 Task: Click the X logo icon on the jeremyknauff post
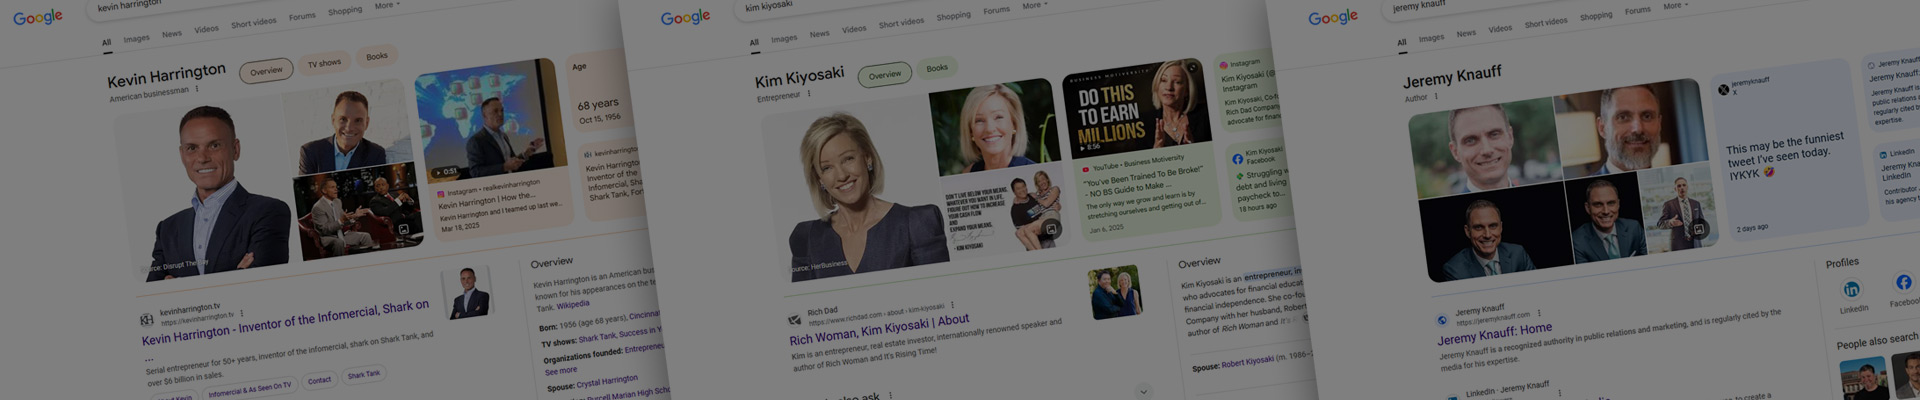click(1723, 89)
